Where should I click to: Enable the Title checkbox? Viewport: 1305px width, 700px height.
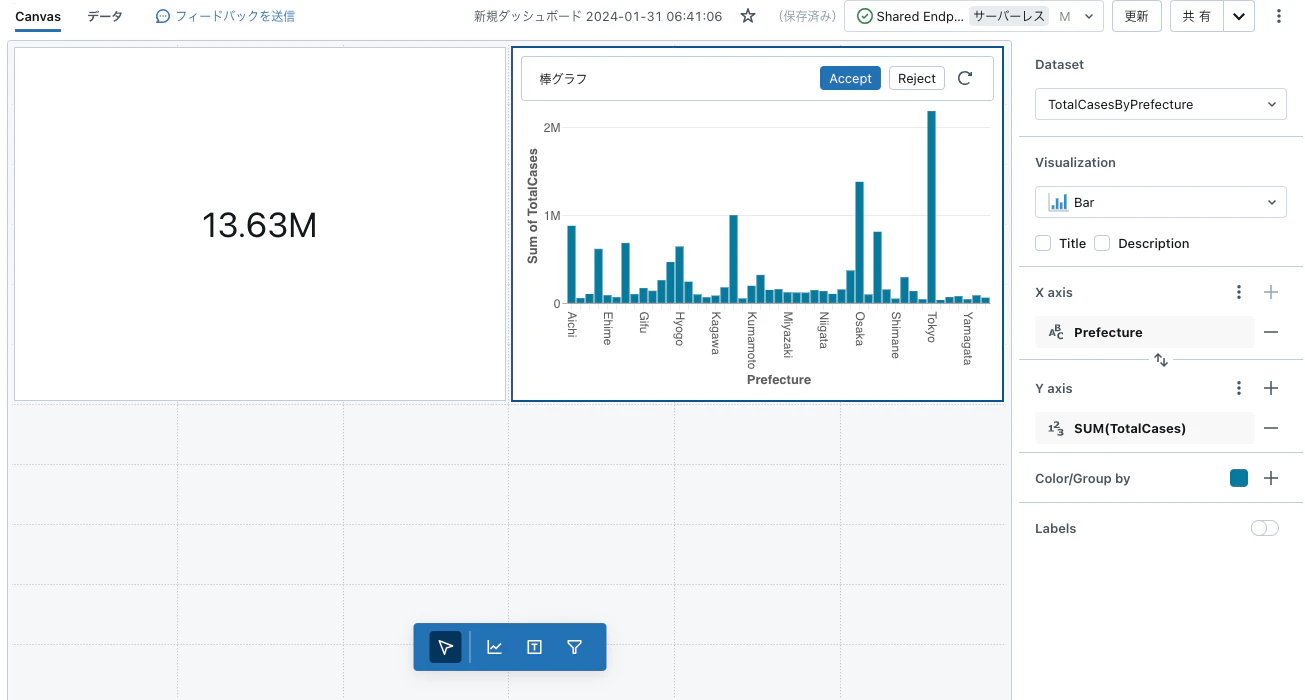coord(1043,243)
